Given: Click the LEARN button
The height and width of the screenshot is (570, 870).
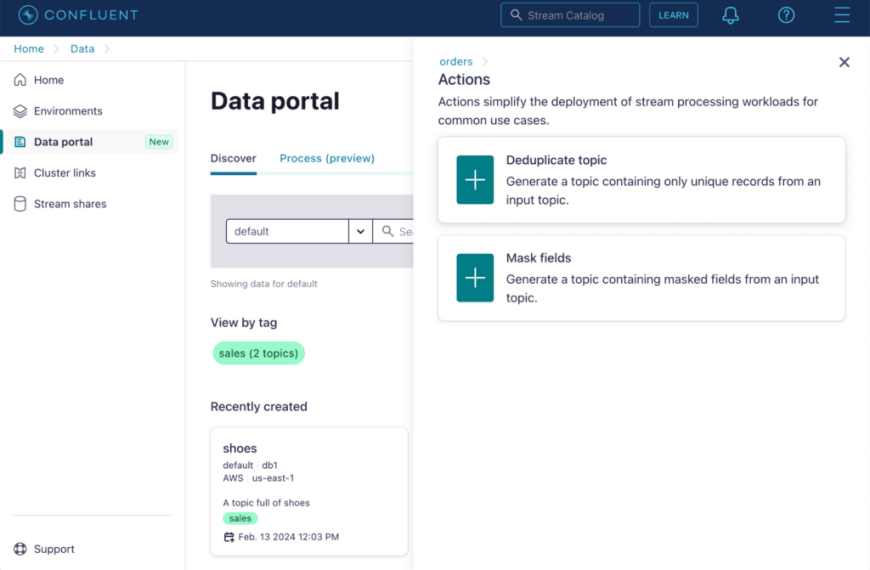Looking at the screenshot, I should click(x=673, y=15).
